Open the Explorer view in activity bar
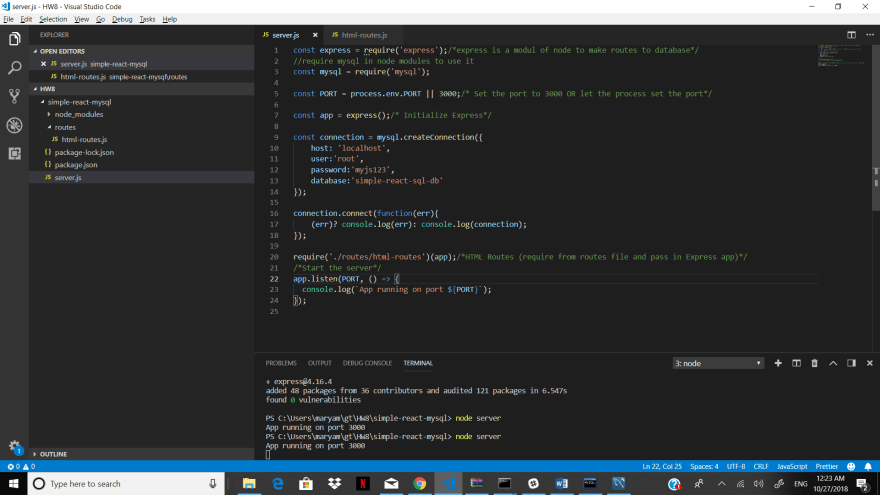The image size is (880, 495). point(15,39)
